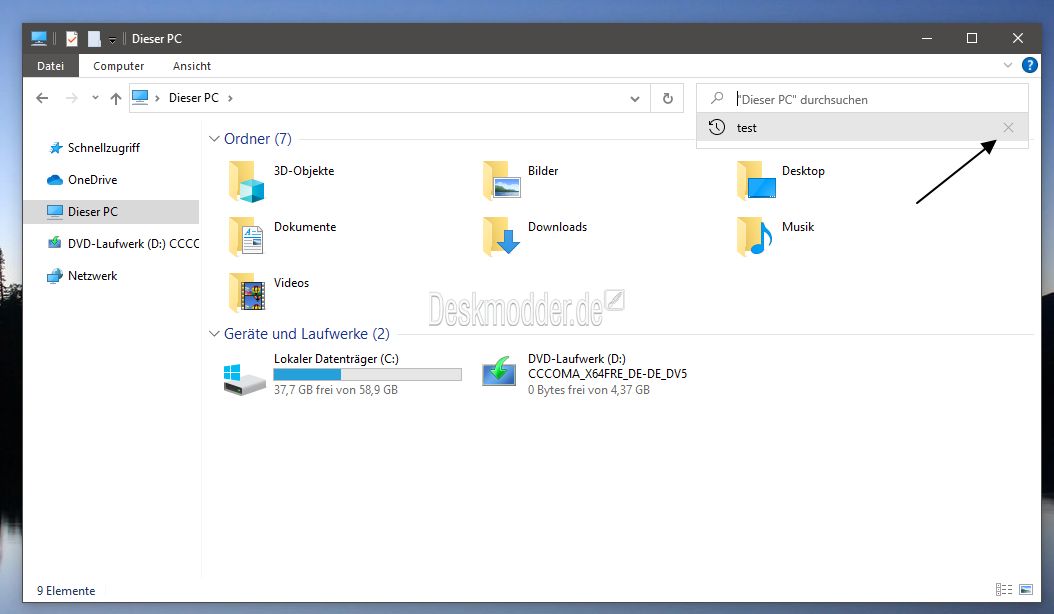Select the Lokaler Datenträger (C:) drive icon

point(244,379)
